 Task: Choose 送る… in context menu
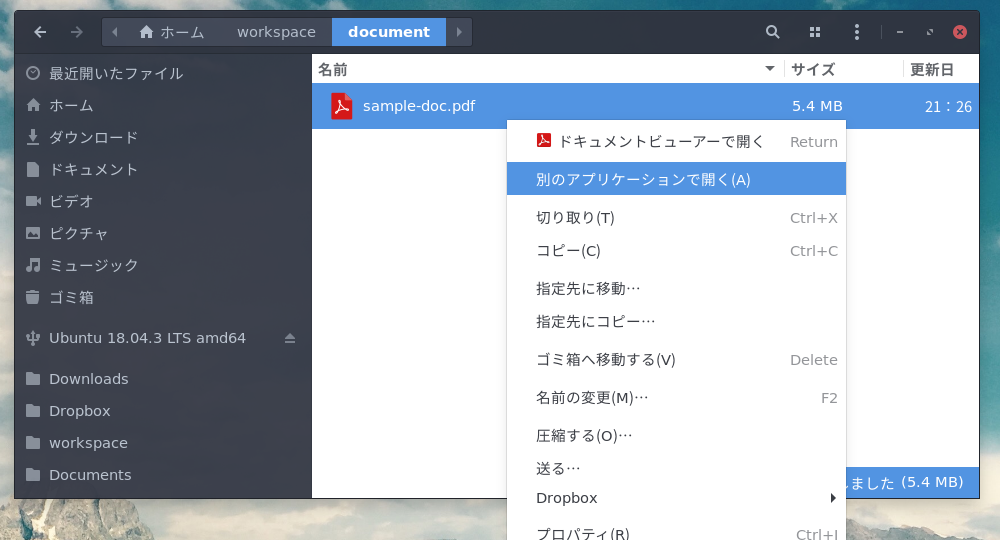click(676, 469)
